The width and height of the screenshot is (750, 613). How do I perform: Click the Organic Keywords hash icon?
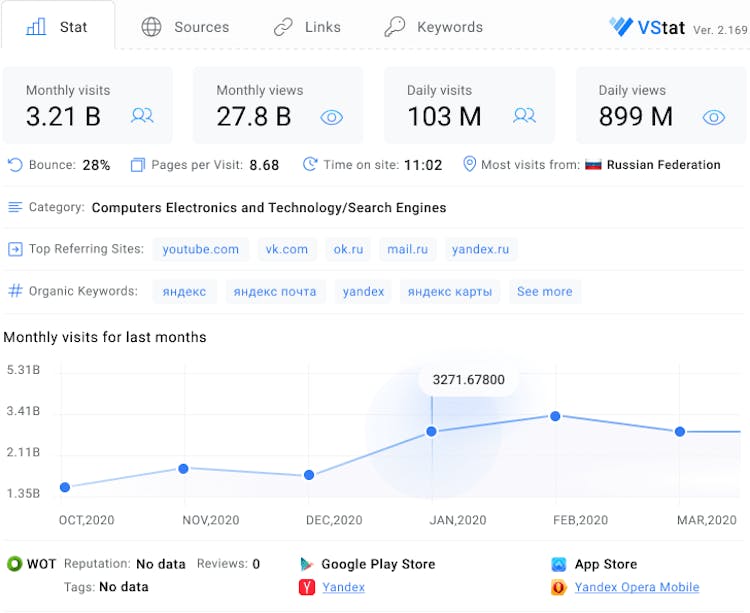coord(15,291)
